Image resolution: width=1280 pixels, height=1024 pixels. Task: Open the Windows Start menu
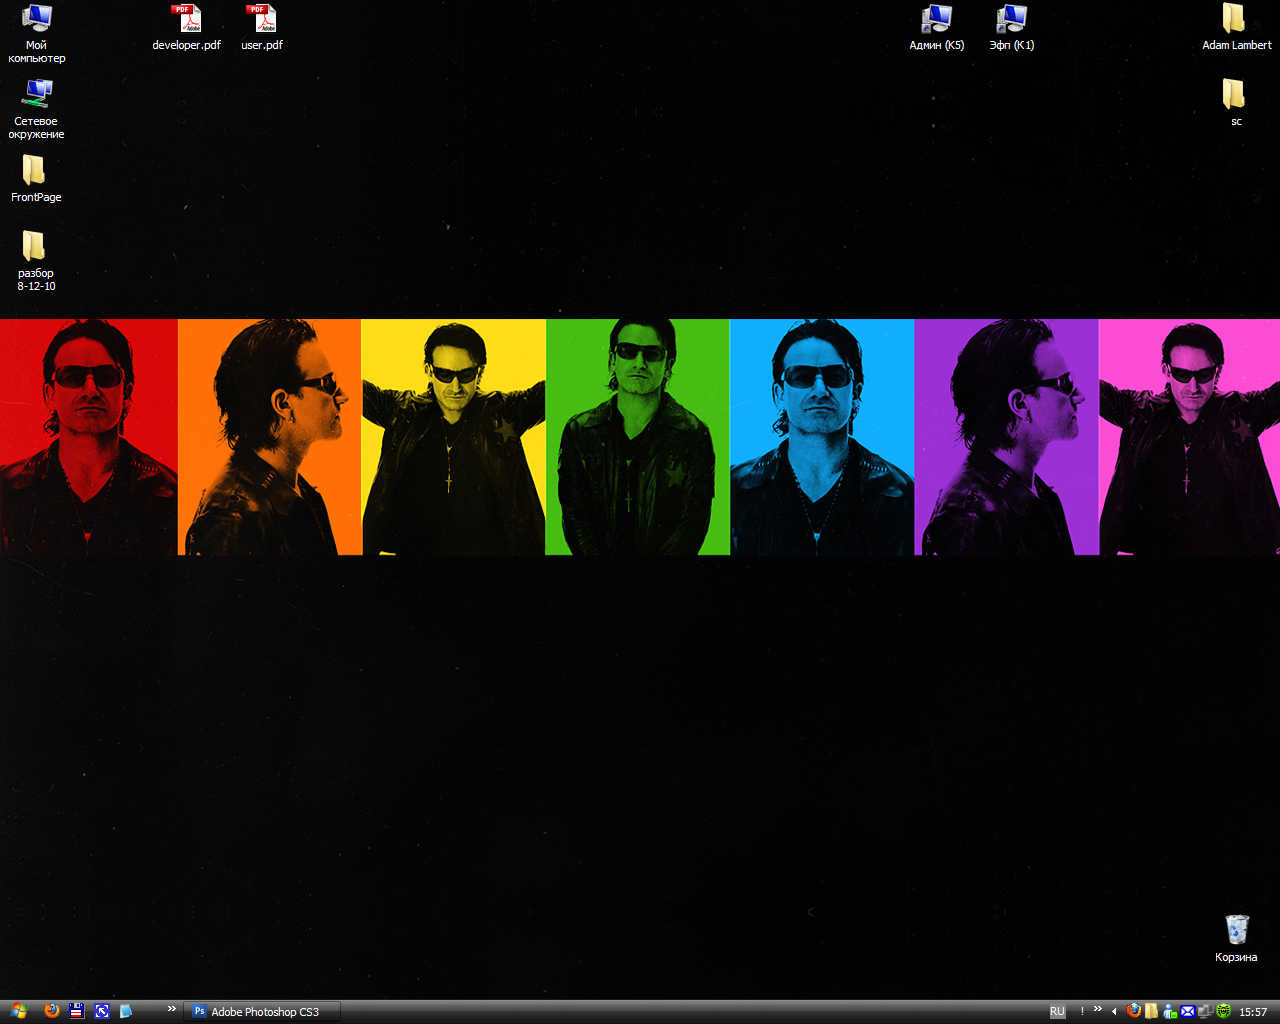[18, 1011]
